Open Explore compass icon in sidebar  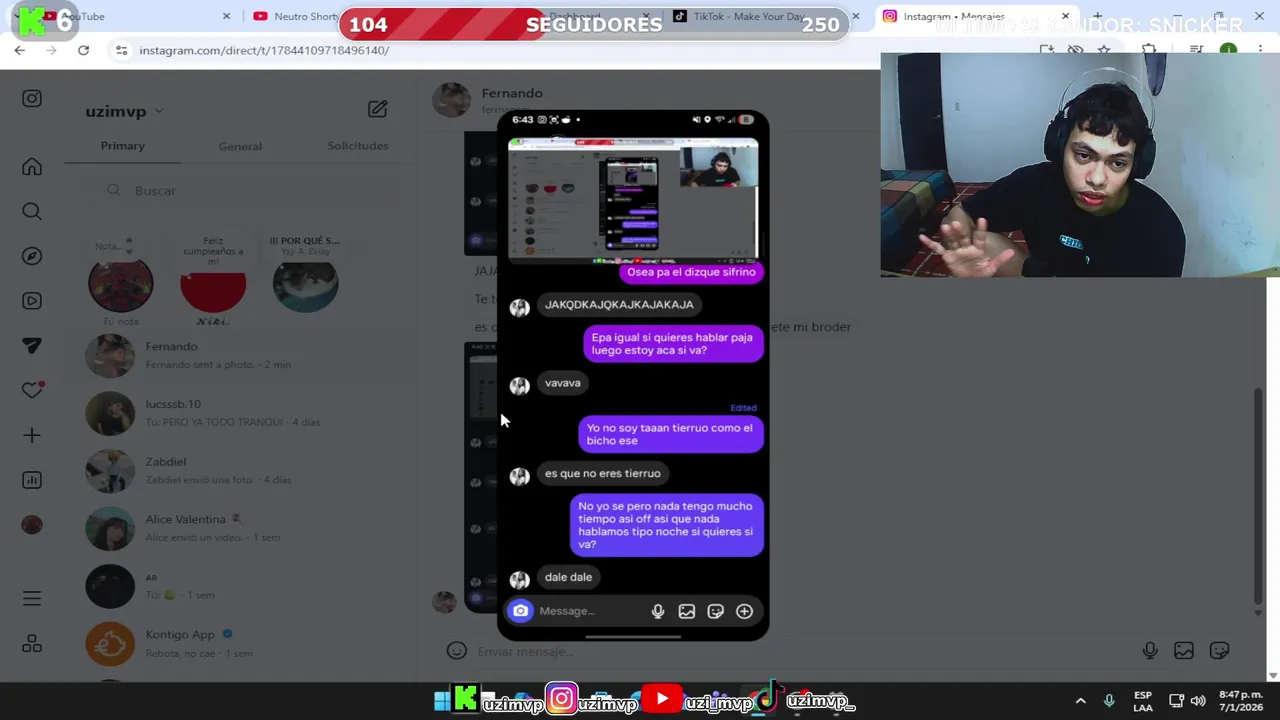[x=32, y=256]
